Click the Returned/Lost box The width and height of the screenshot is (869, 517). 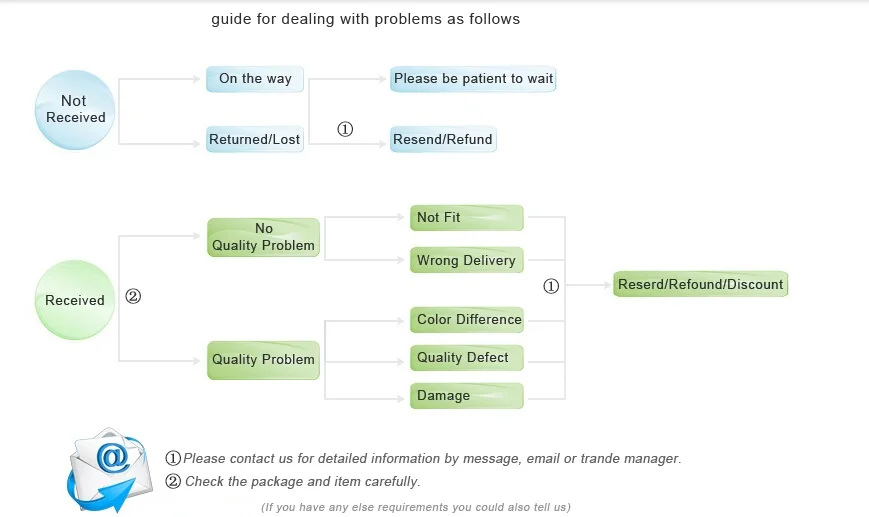pos(255,139)
